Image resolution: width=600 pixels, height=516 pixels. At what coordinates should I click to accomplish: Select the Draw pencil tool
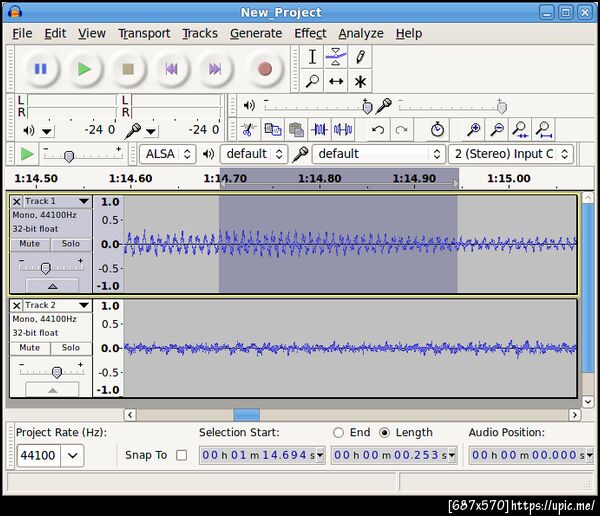coord(360,57)
